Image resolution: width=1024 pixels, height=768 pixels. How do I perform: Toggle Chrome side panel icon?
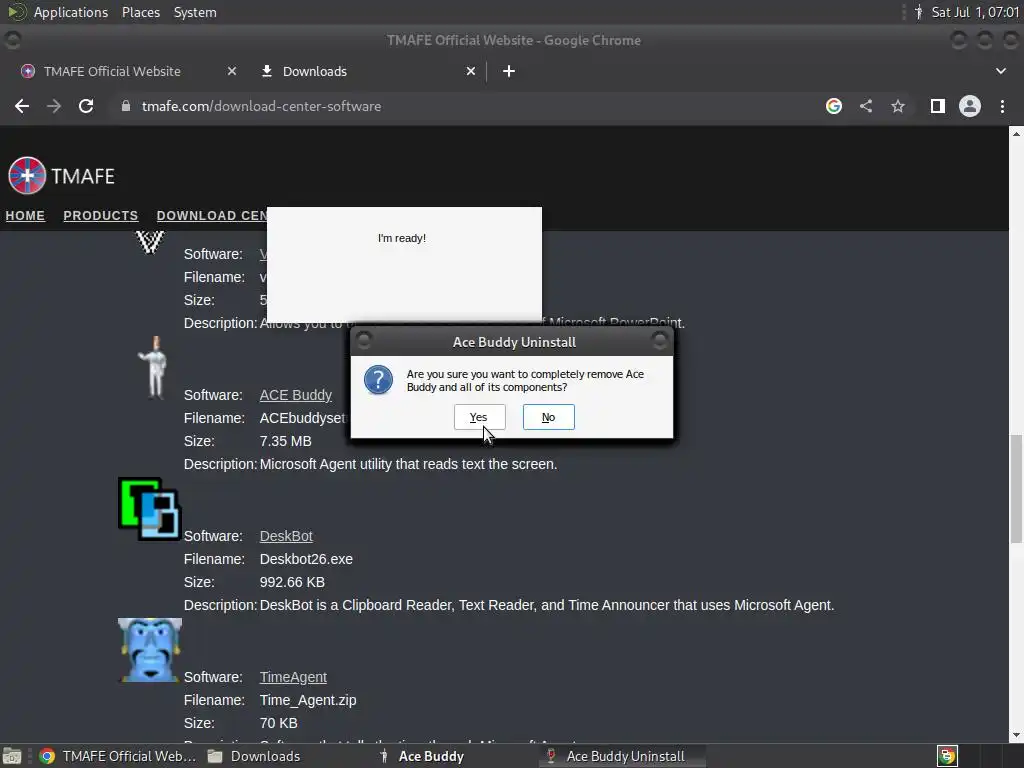938,106
